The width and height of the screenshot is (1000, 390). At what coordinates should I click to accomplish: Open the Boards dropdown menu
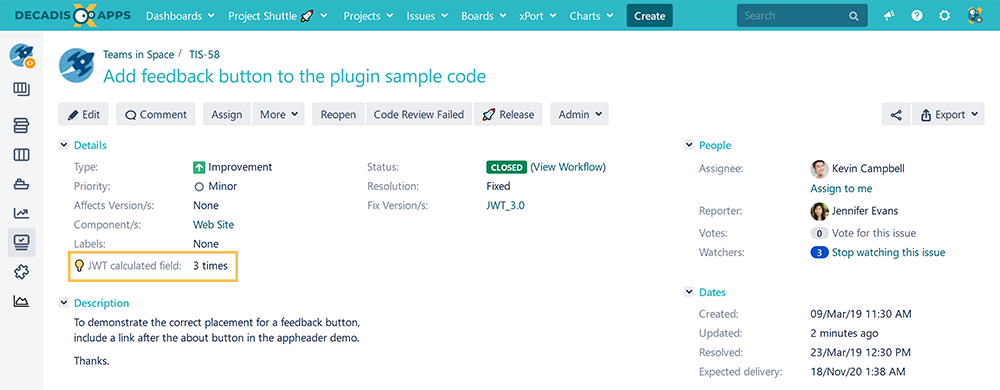coord(483,16)
